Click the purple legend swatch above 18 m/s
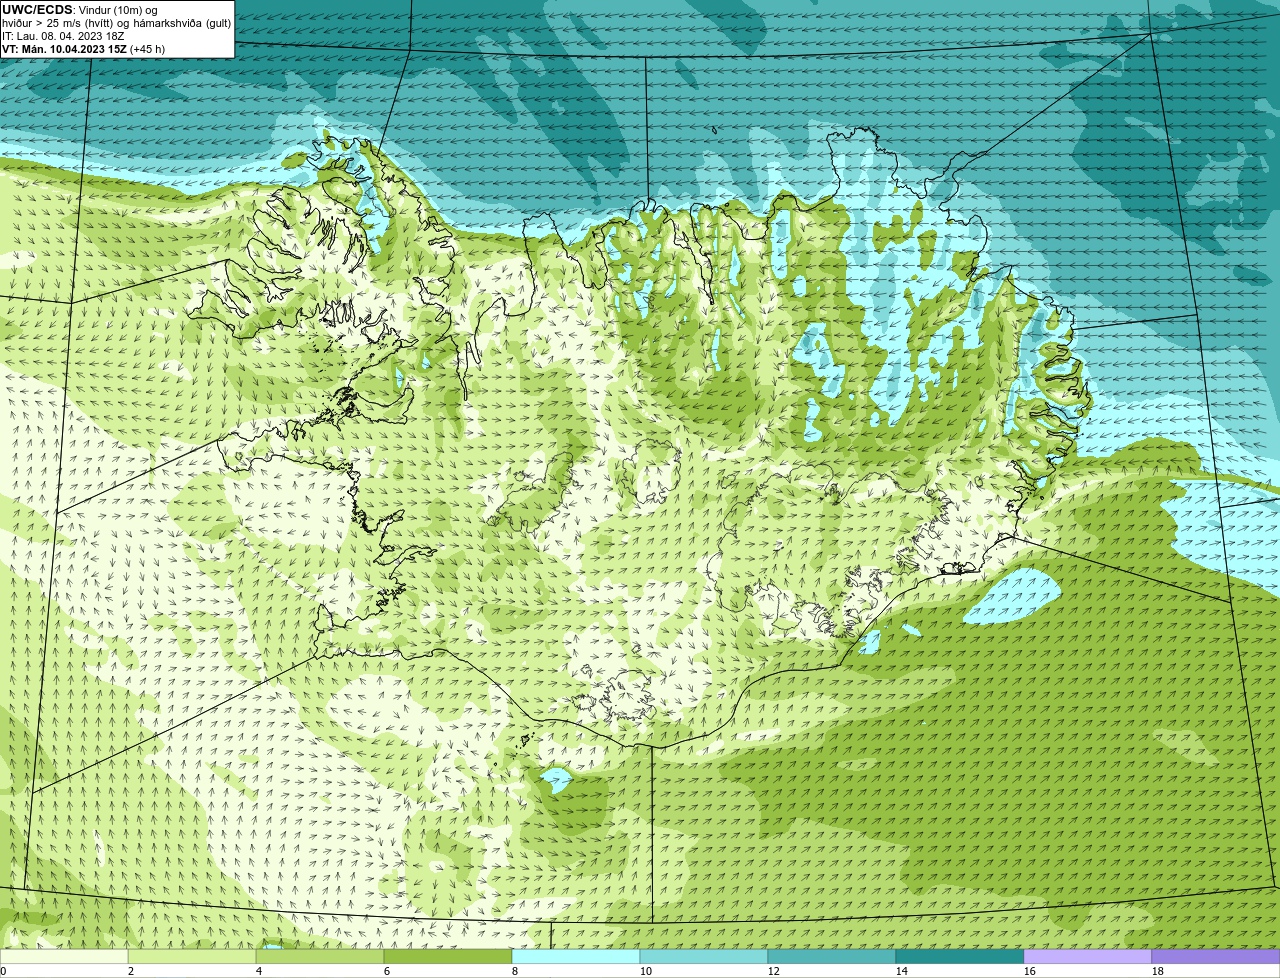The width and height of the screenshot is (1280, 978). point(1216,956)
